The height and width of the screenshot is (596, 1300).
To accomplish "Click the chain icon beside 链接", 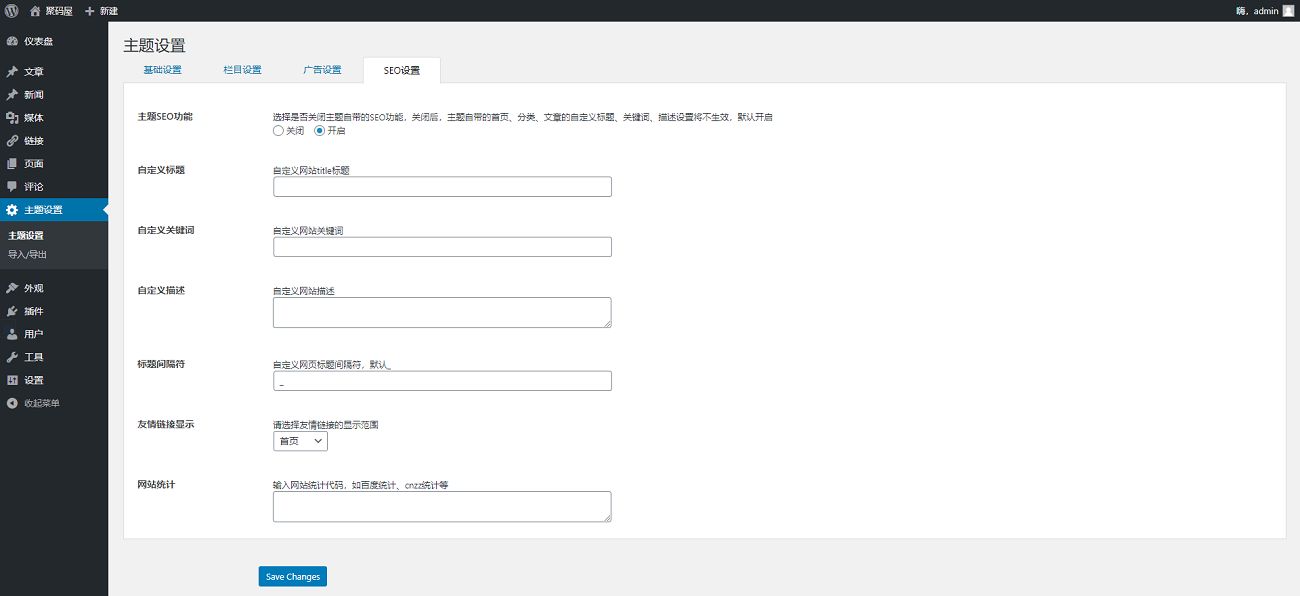I will point(12,141).
